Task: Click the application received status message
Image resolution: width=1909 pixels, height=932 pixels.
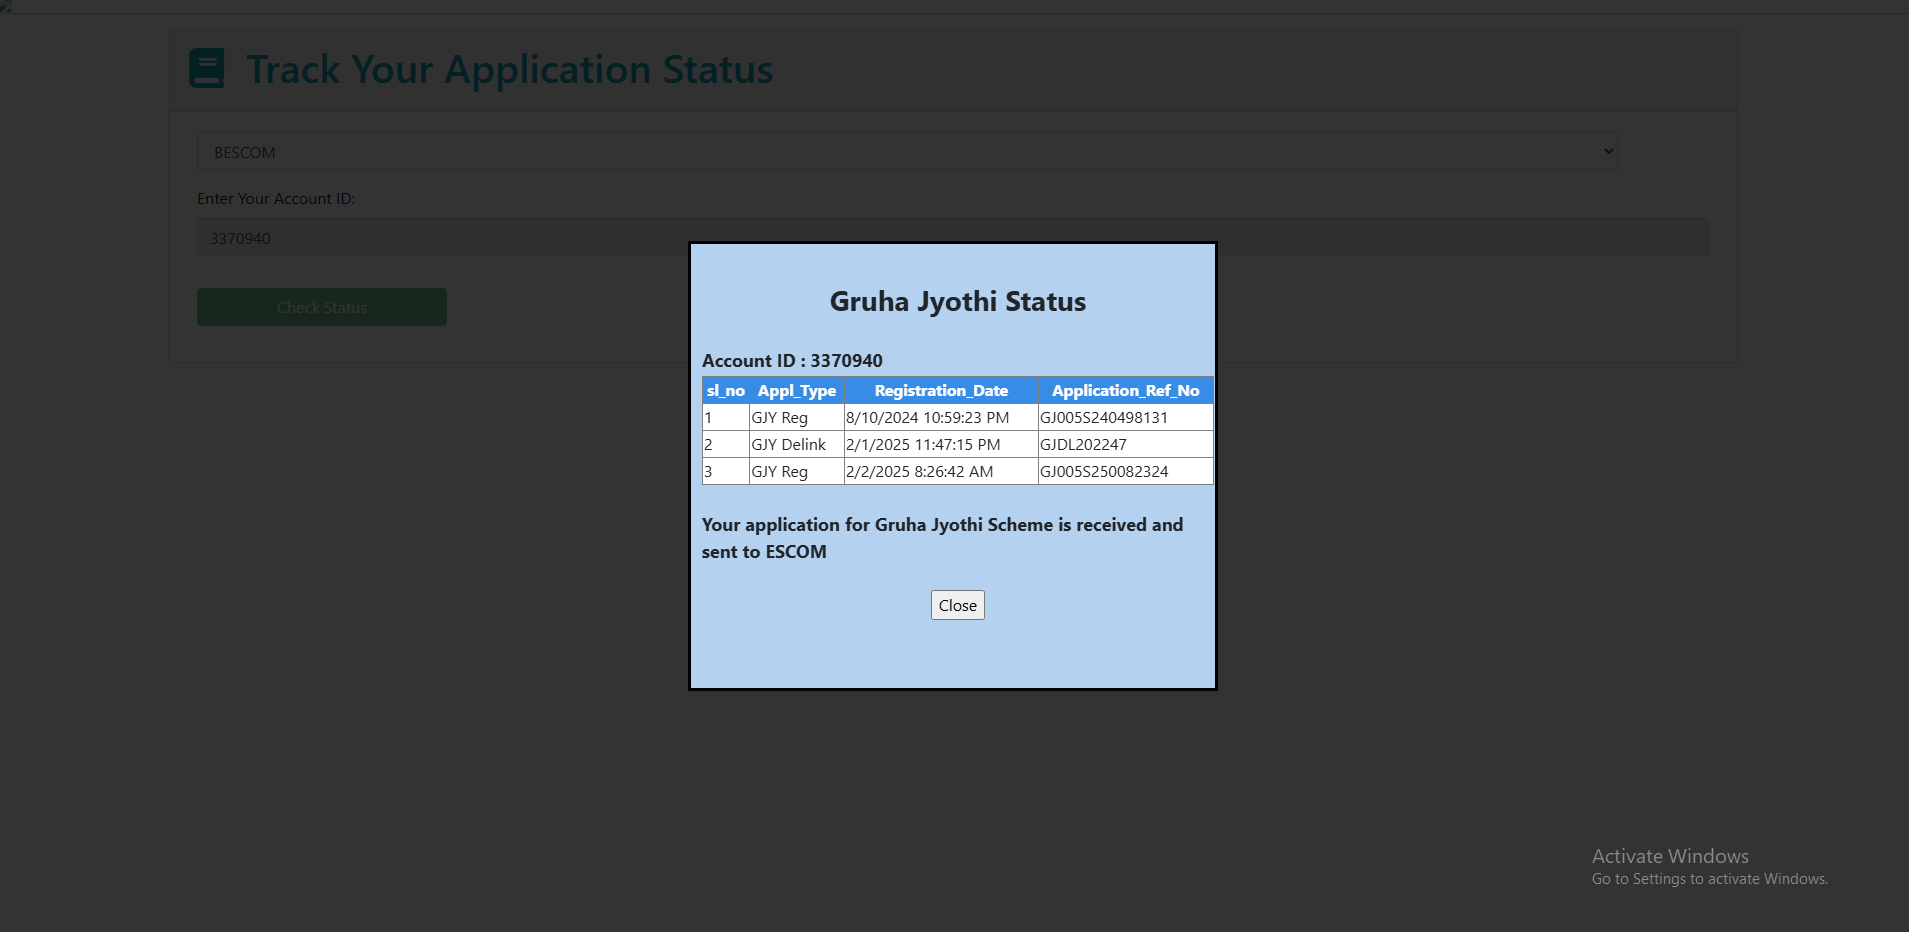Action: pos(942,538)
